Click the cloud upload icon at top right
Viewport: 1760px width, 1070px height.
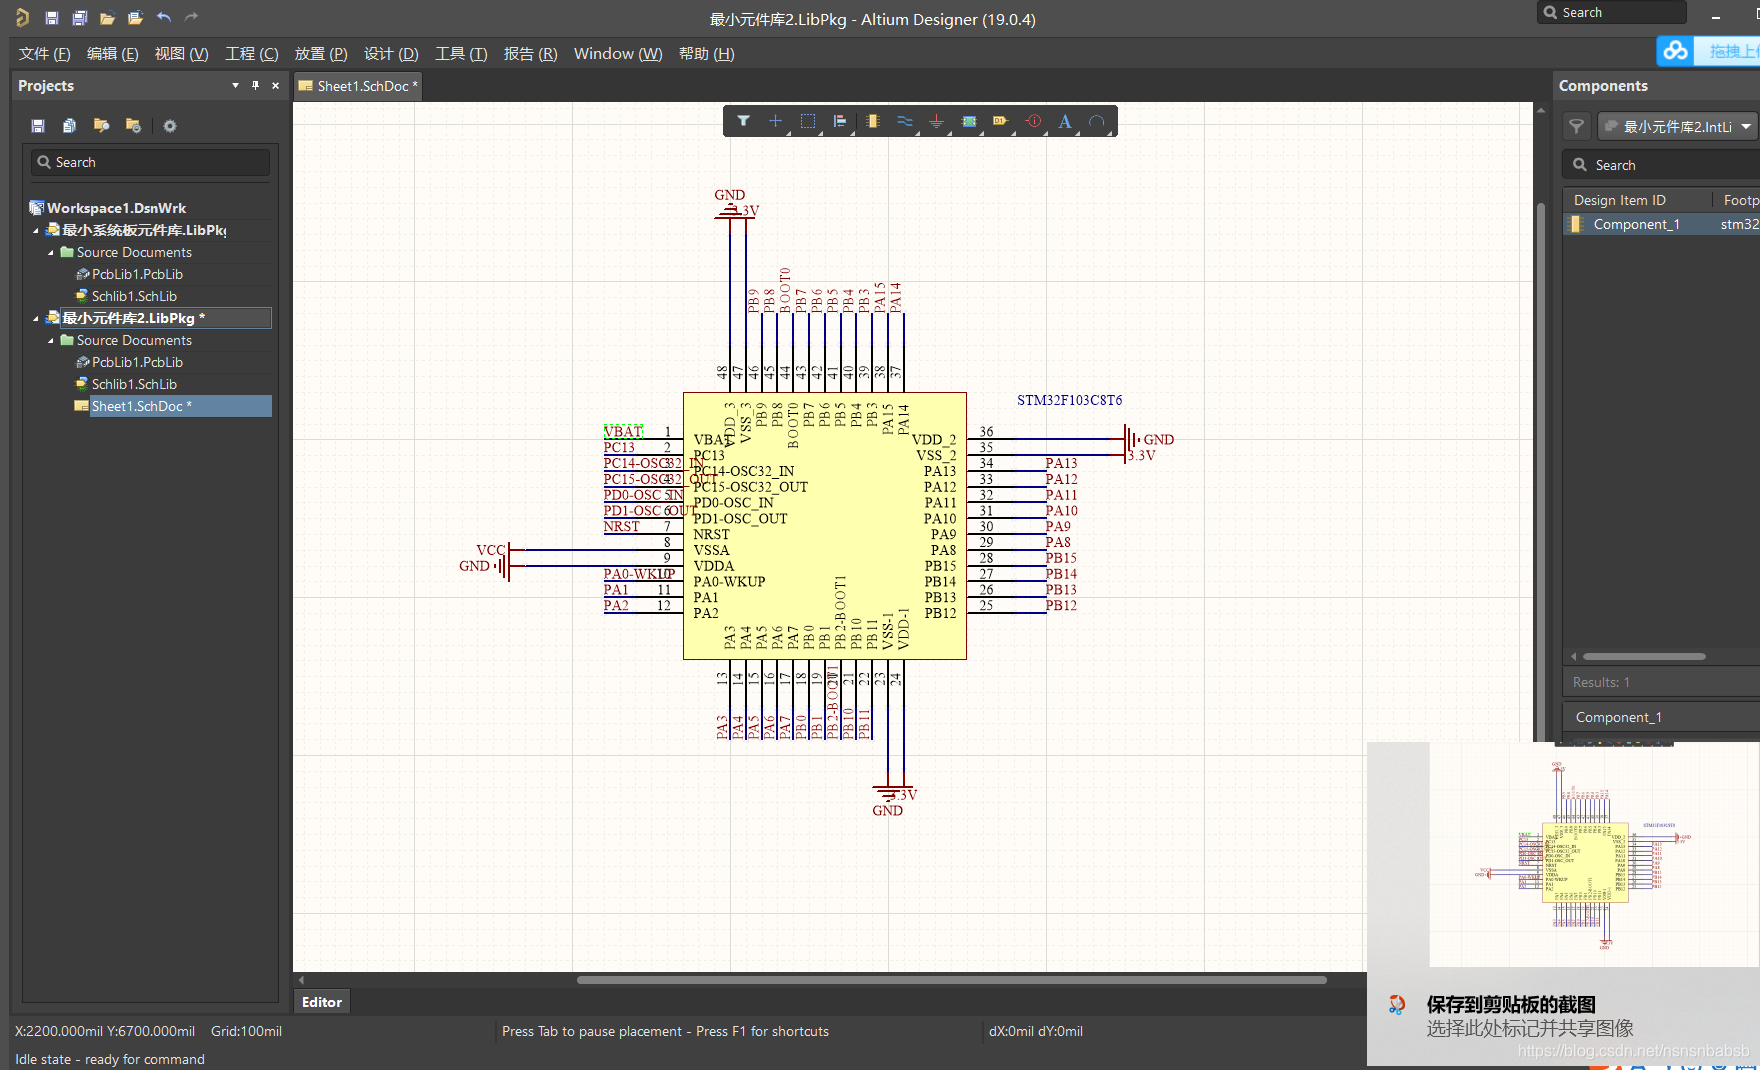coord(1676,51)
